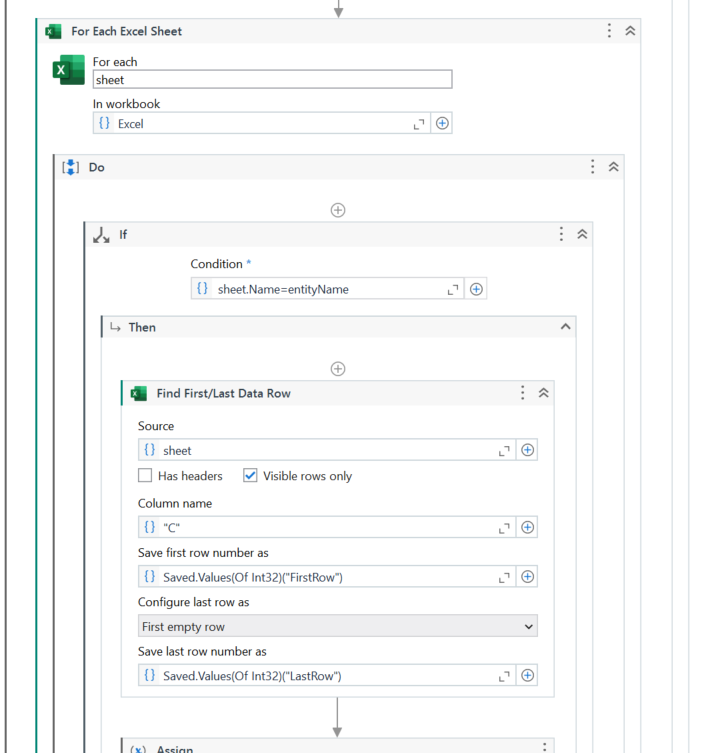Collapse the Then branch section
The image size is (703, 753).
pos(565,327)
